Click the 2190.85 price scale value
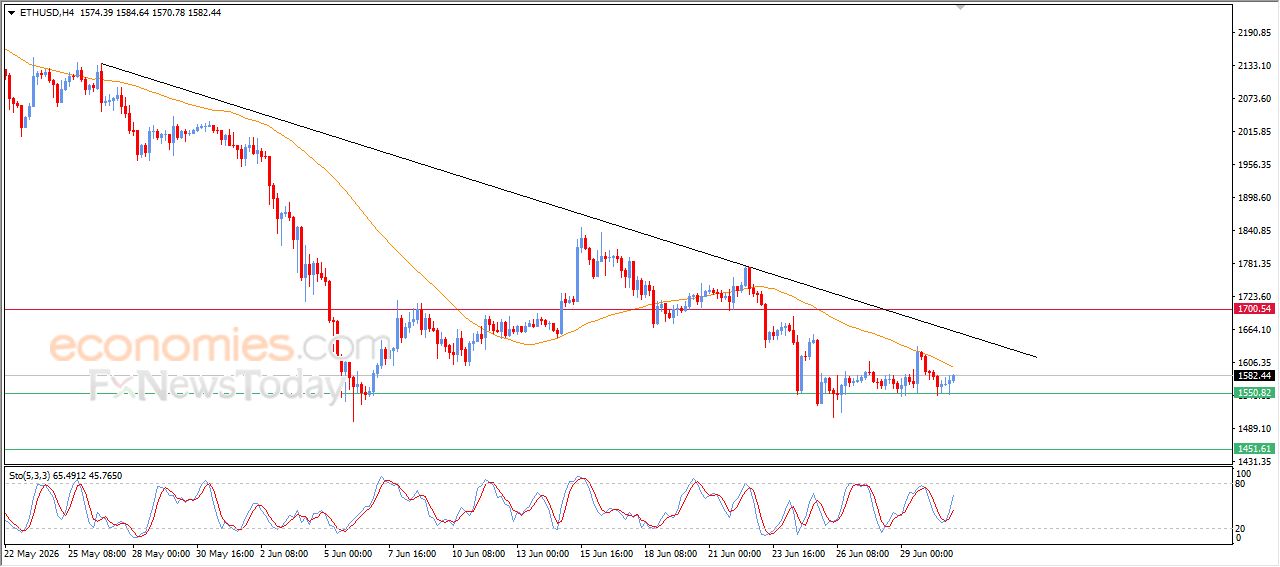The width and height of the screenshot is (1280, 567). pos(1255,33)
